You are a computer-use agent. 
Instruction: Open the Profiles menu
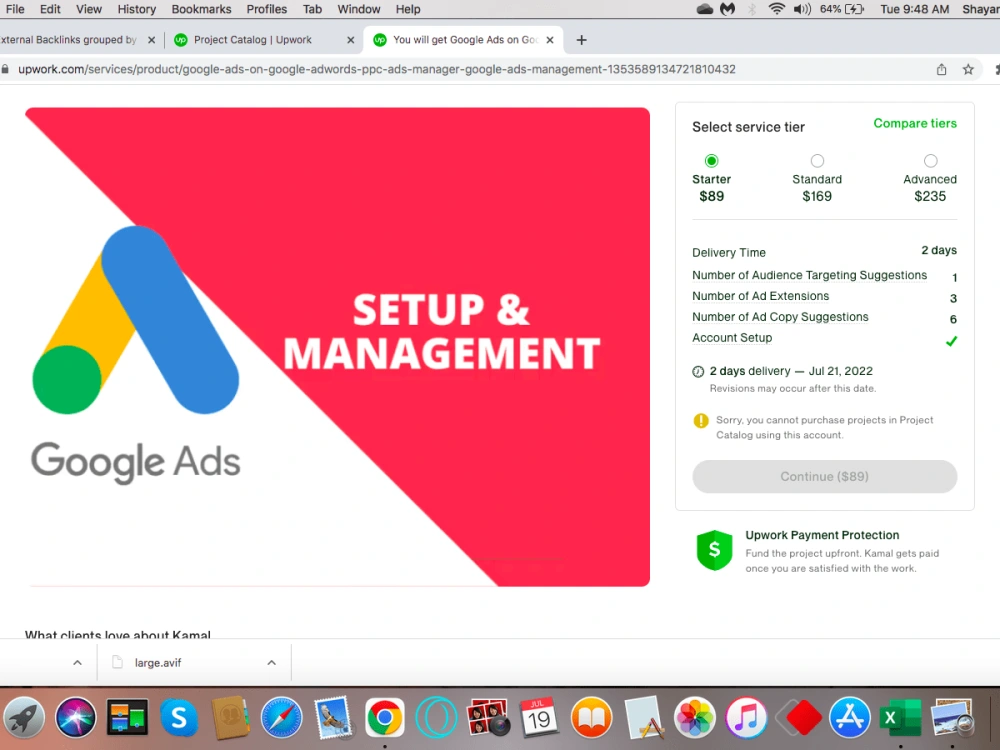(267, 9)
